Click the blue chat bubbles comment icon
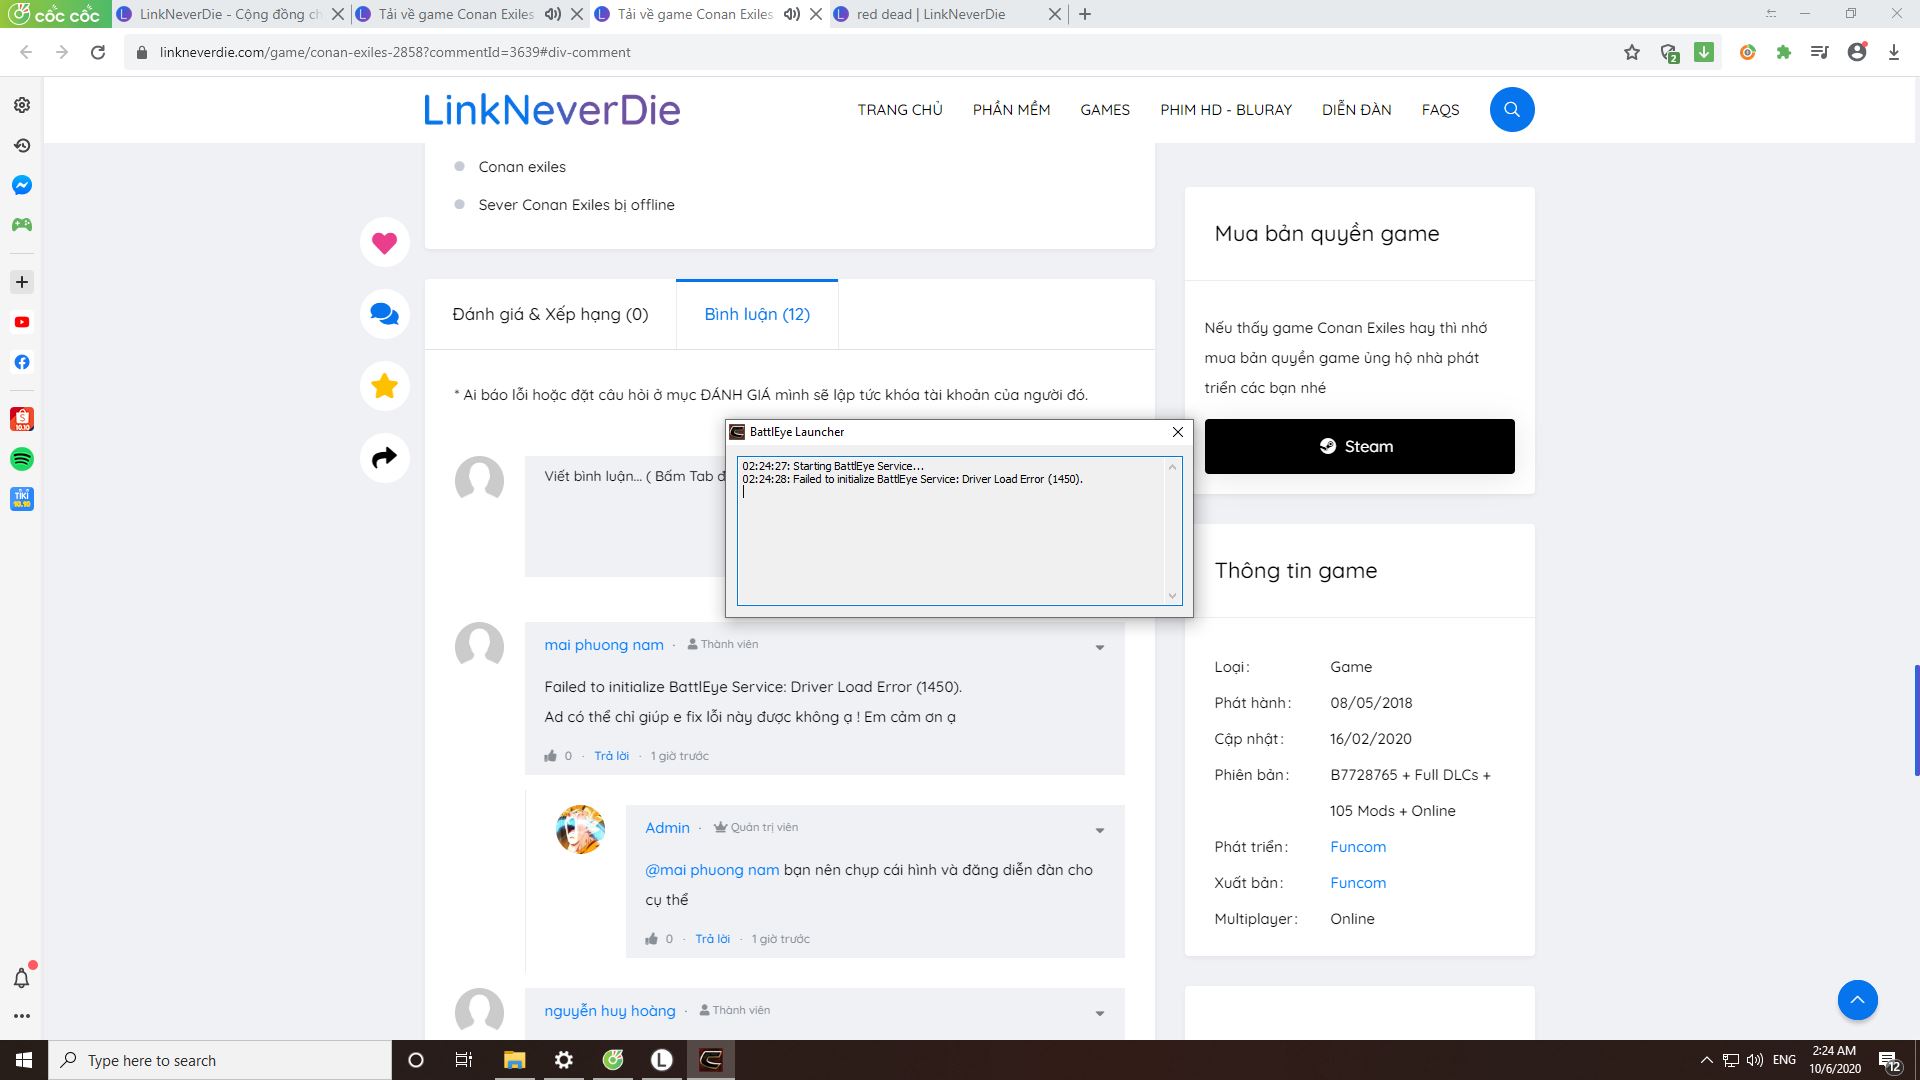Screen dimensions: 1920x1080 point(384,314)
